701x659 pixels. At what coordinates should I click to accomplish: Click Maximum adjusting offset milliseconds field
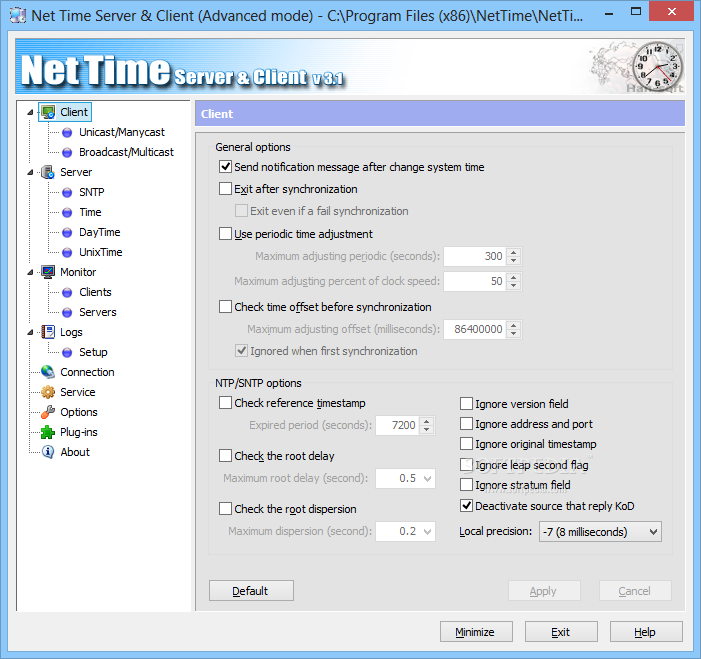coord(476,330)
